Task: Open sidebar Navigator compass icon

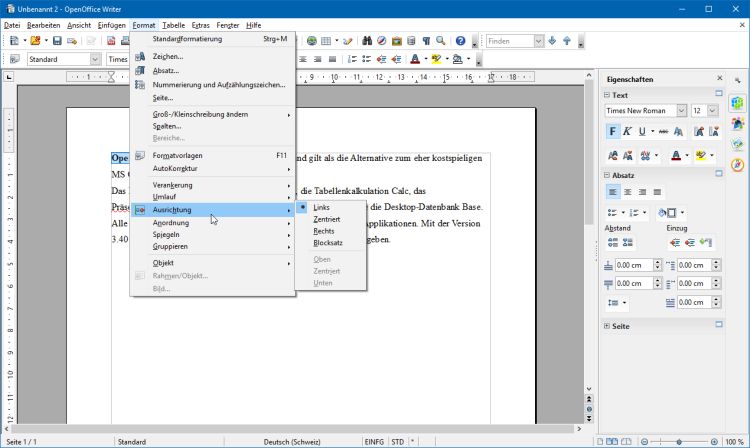Action: 738,164
